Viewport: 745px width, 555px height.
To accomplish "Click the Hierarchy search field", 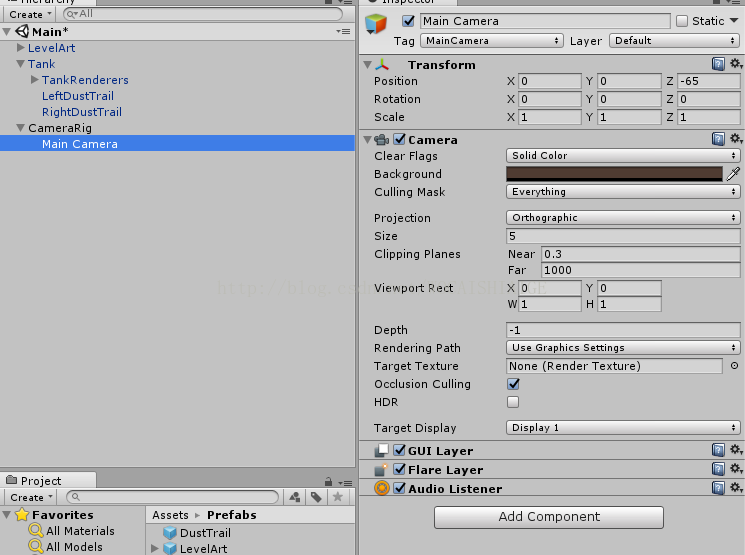I will tap(203, 14).
